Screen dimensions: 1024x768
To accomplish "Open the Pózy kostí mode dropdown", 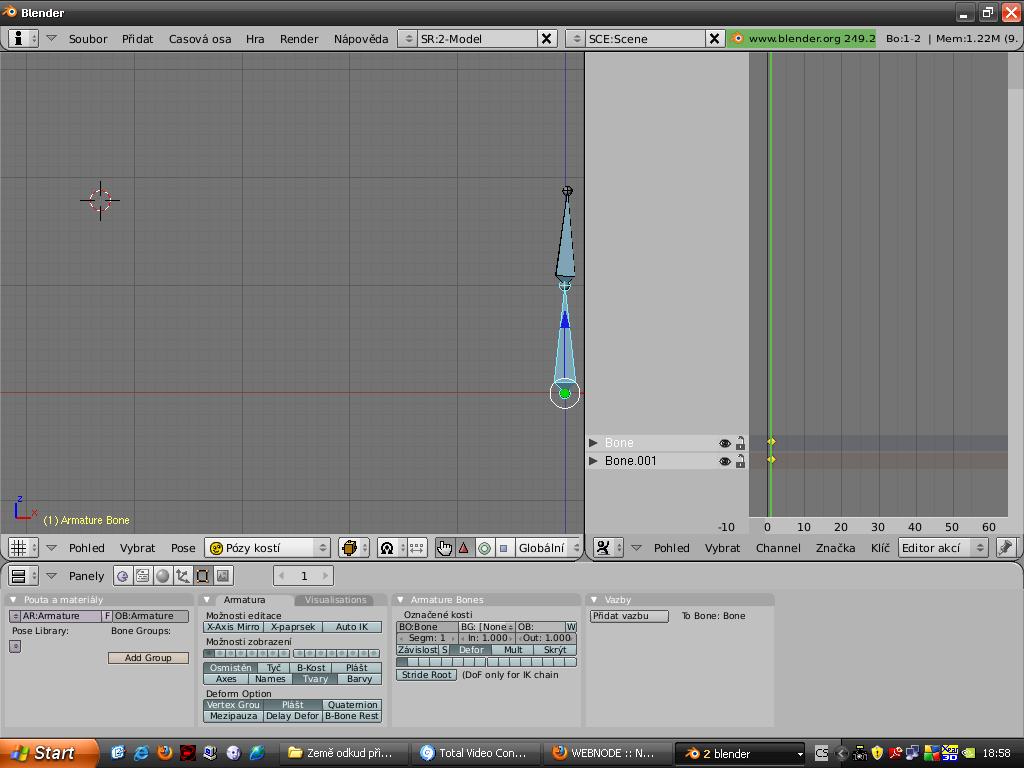I will [x=267, y=548].
